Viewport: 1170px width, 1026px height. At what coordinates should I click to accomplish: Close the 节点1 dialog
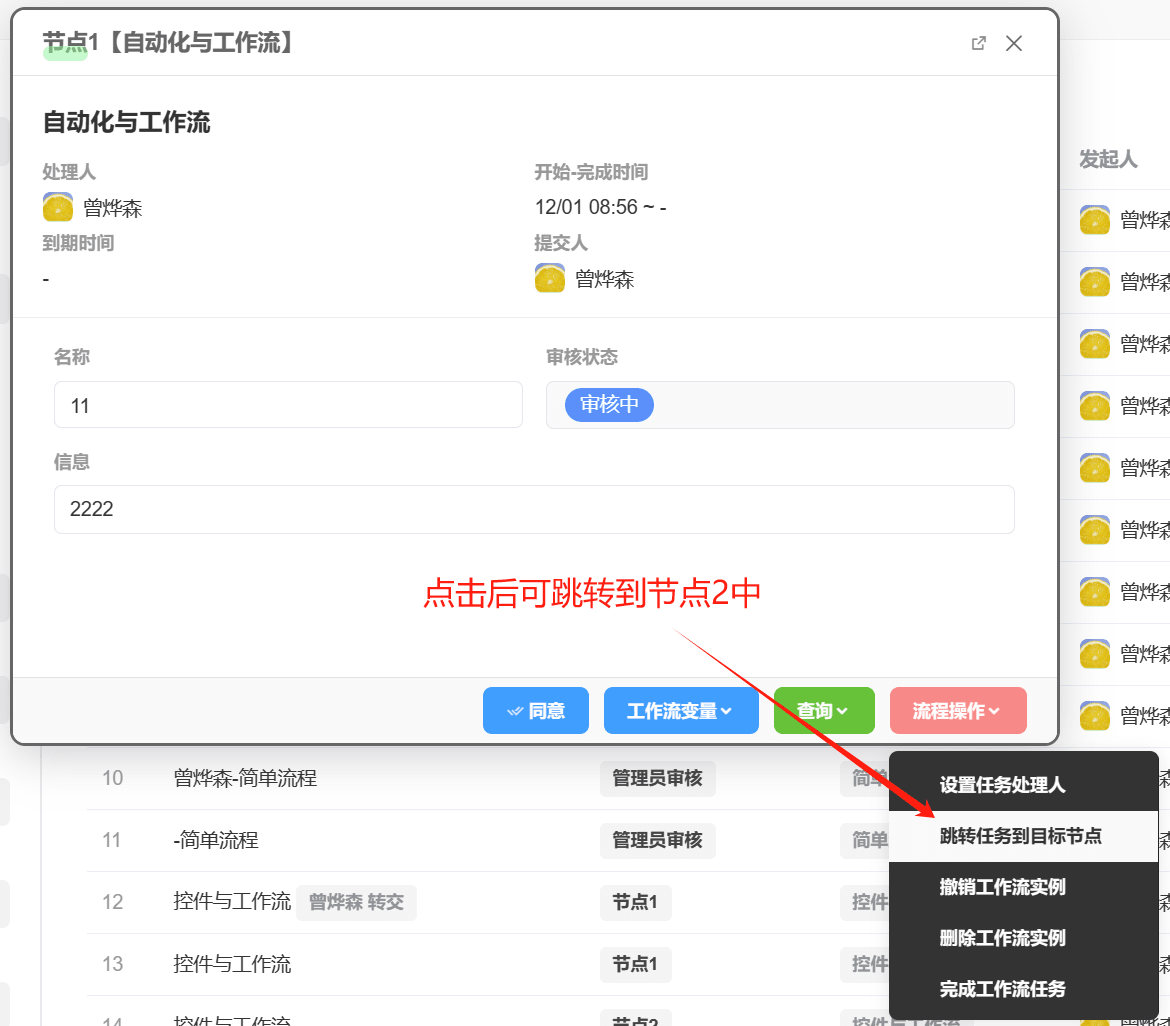click(x=1014, y=43)
